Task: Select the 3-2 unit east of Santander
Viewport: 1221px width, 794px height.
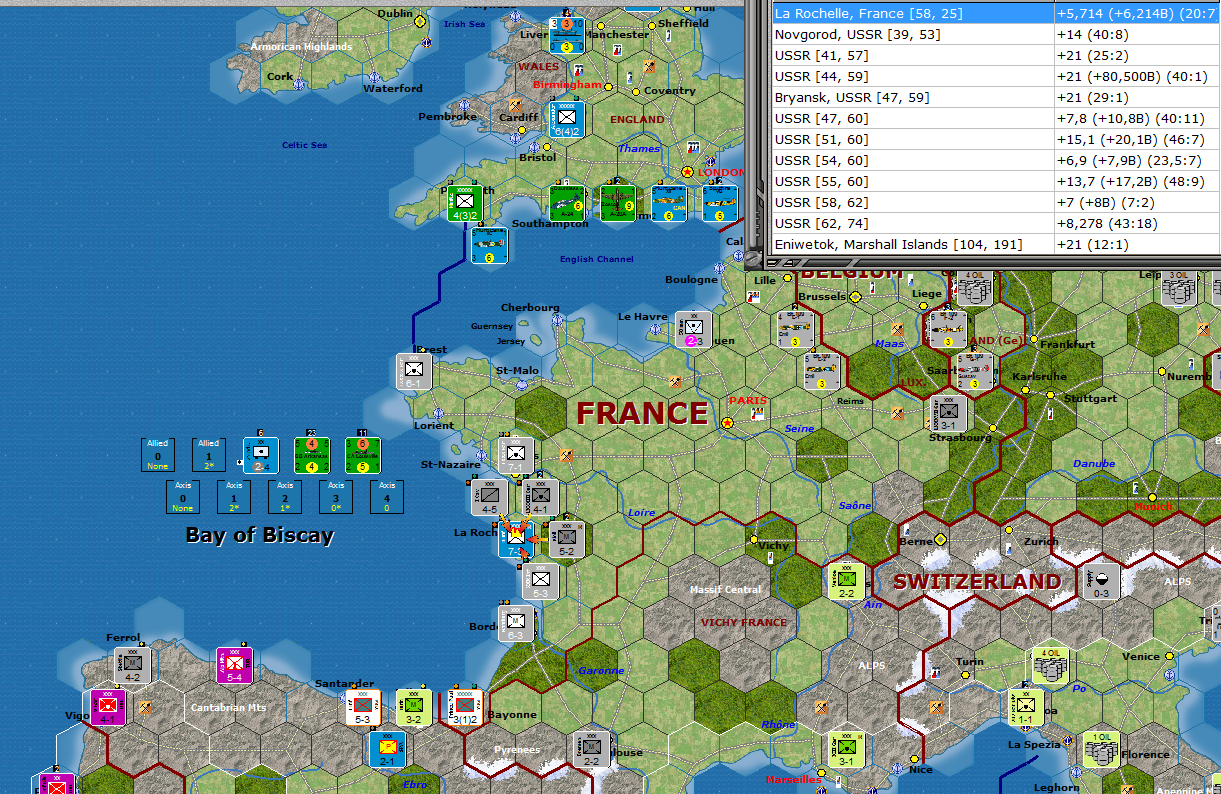Action: pyautogui.click(x=414, y=707)
